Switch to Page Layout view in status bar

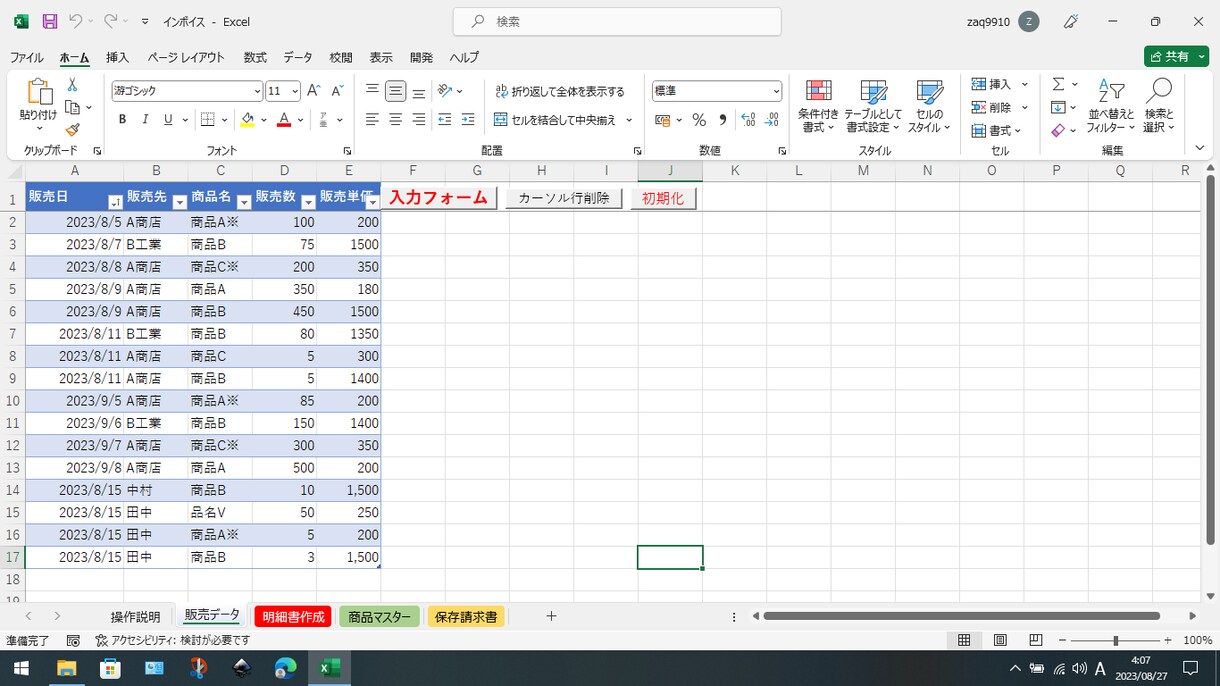click(x=1000, y=640)
